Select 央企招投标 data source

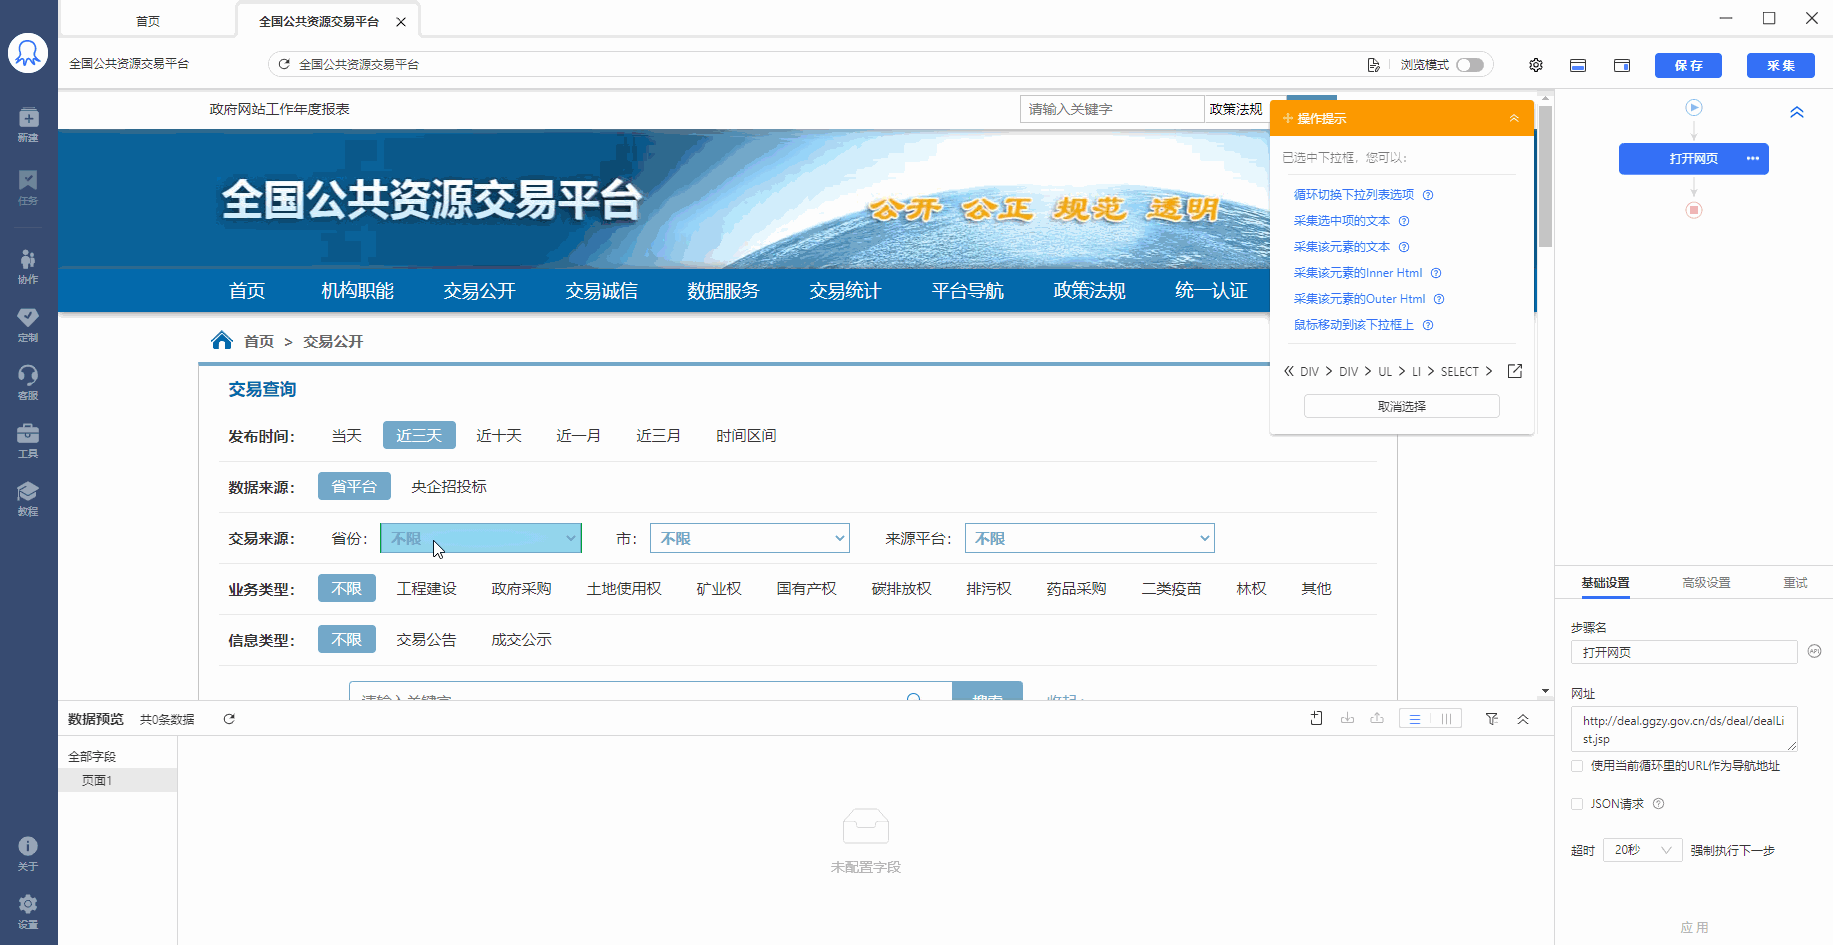[448, 486]
